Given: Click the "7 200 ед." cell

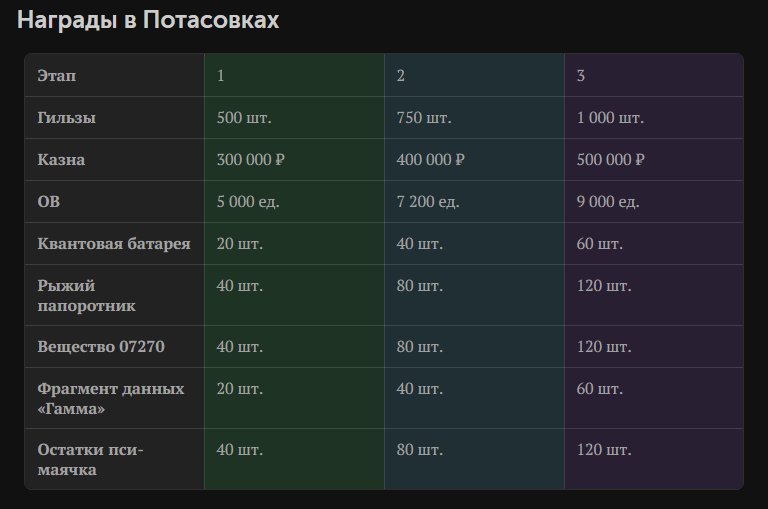Looking at the screenshot, I should coord(427,202).
